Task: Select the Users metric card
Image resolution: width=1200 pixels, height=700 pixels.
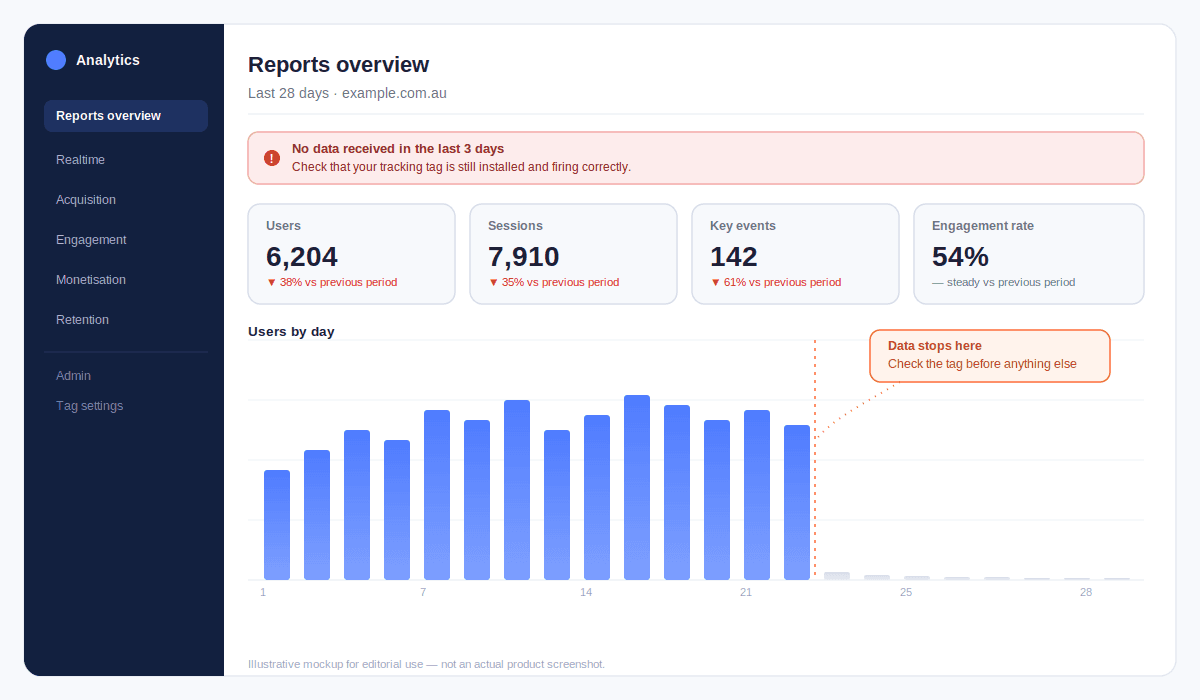Action: tap(351, 254)
